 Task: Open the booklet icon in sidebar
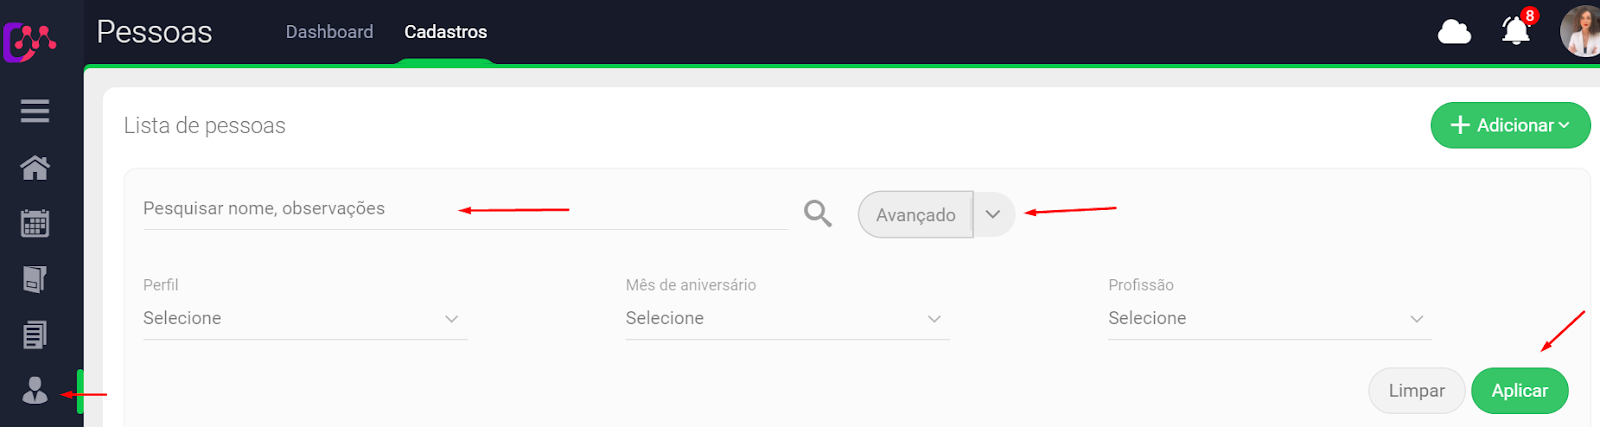coord(35,279)
